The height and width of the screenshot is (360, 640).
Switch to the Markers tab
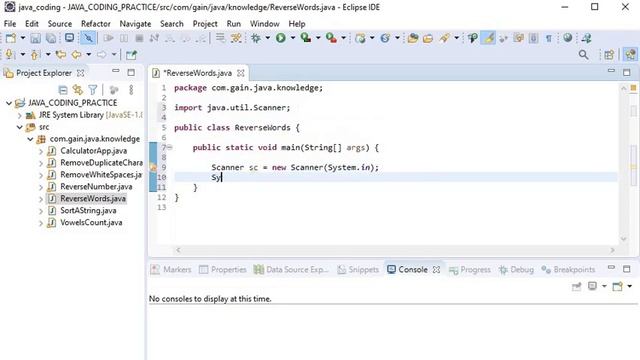point(171,269)
